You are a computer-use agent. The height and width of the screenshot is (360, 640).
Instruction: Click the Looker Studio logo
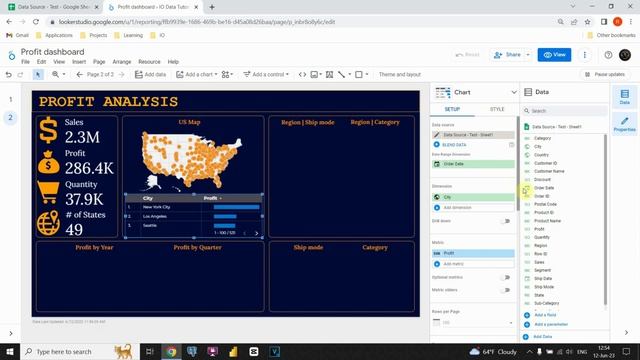tap(11, 56)
